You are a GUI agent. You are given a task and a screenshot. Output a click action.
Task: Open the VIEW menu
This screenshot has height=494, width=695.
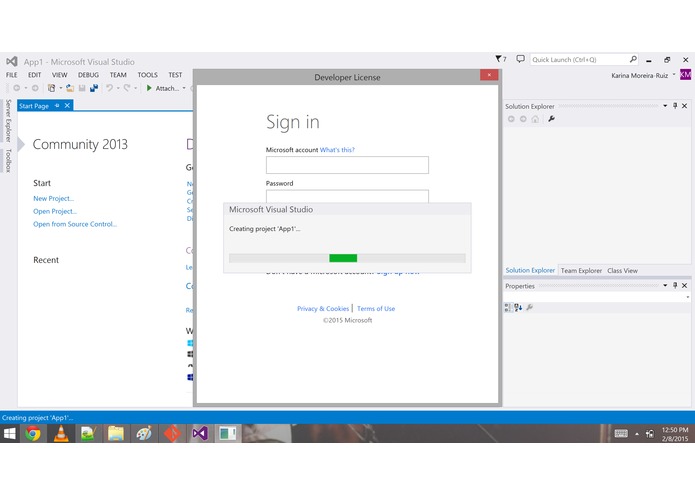(x=59, y=75)
